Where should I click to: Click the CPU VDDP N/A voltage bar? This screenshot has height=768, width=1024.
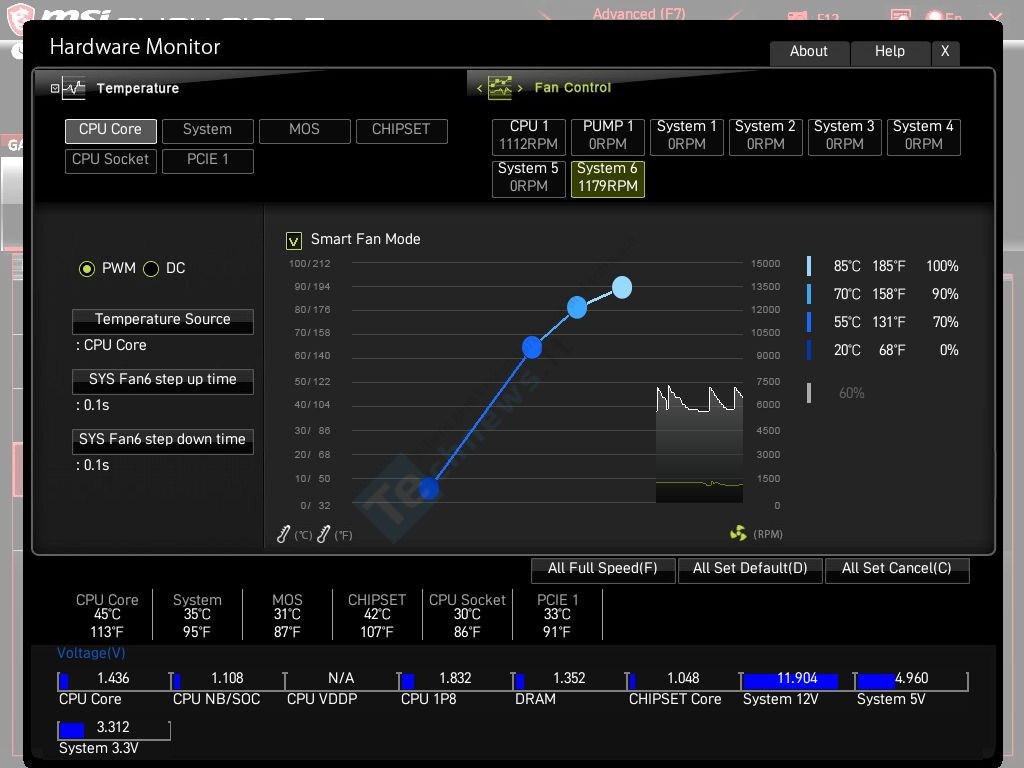pyautogui.click(x=342, y=680)
